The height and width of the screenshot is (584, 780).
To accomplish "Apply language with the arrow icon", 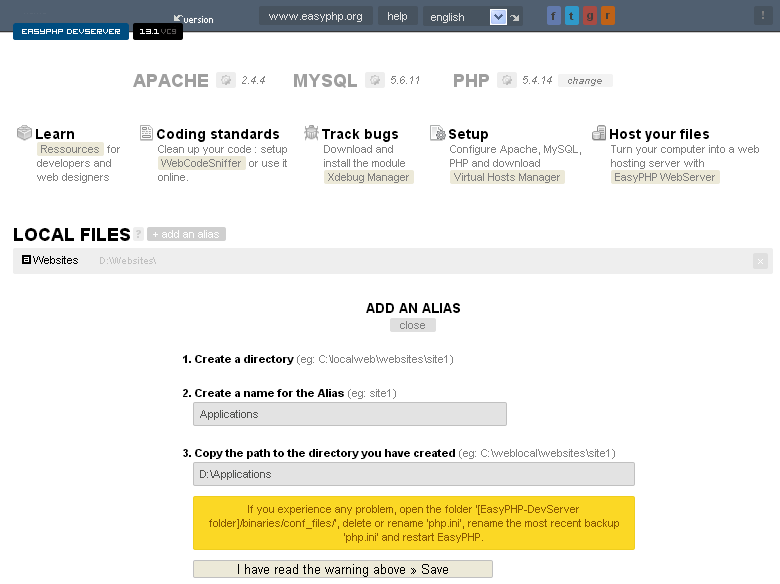I will point(515,17).
